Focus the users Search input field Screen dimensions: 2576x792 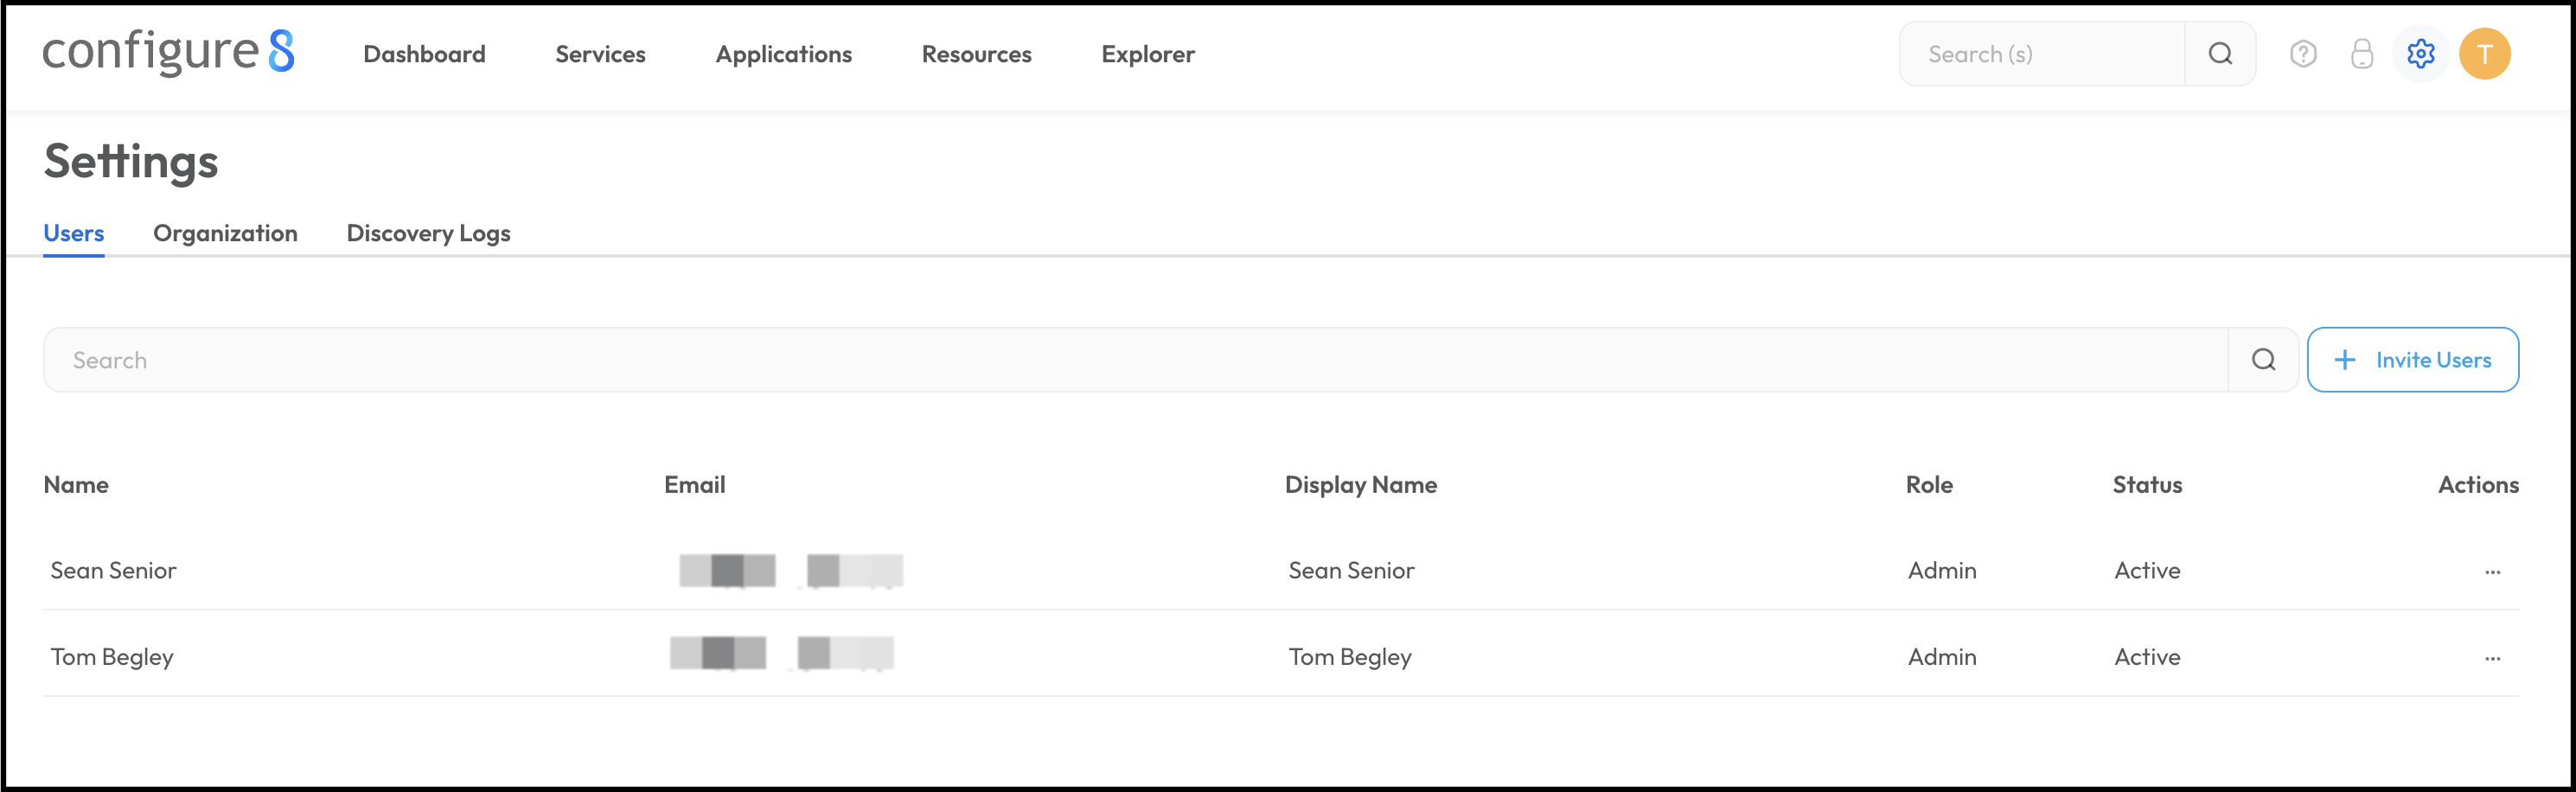(1136, 360)
